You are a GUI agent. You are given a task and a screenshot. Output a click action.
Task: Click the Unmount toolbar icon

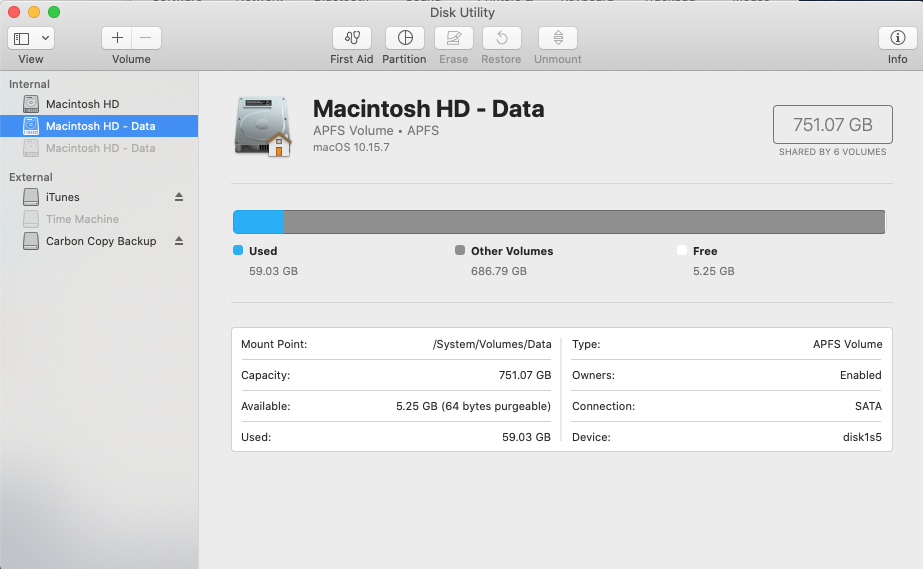(558, 38)
